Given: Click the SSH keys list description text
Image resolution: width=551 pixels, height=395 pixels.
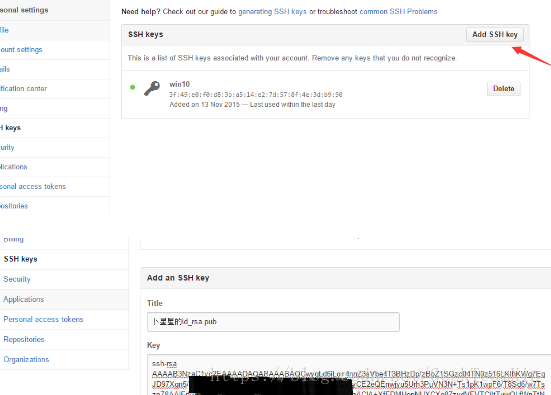Looking at the screenshot, I should (x=292, y=58).
